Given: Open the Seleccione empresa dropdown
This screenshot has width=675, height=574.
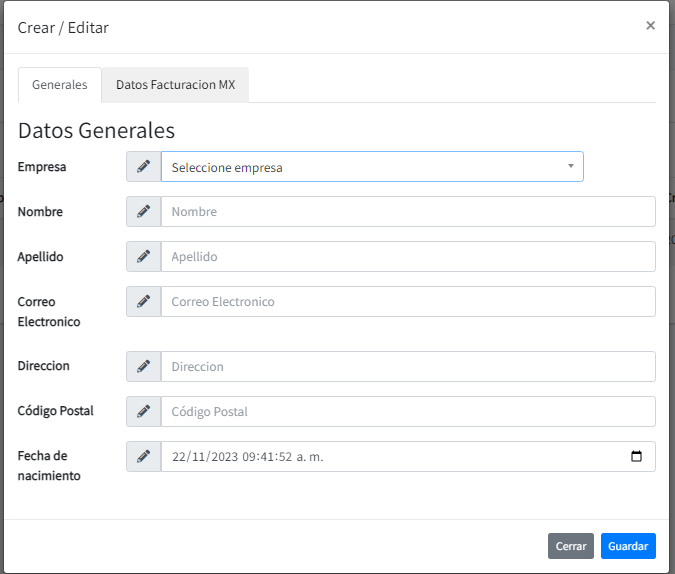Looking at the screenshot, I should click(372, 167).
